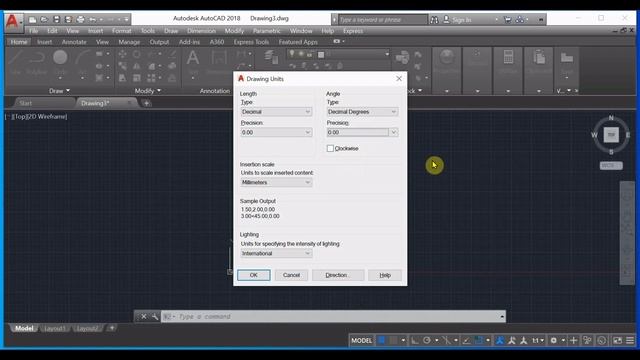Toggle grid display in status bar

382,340
